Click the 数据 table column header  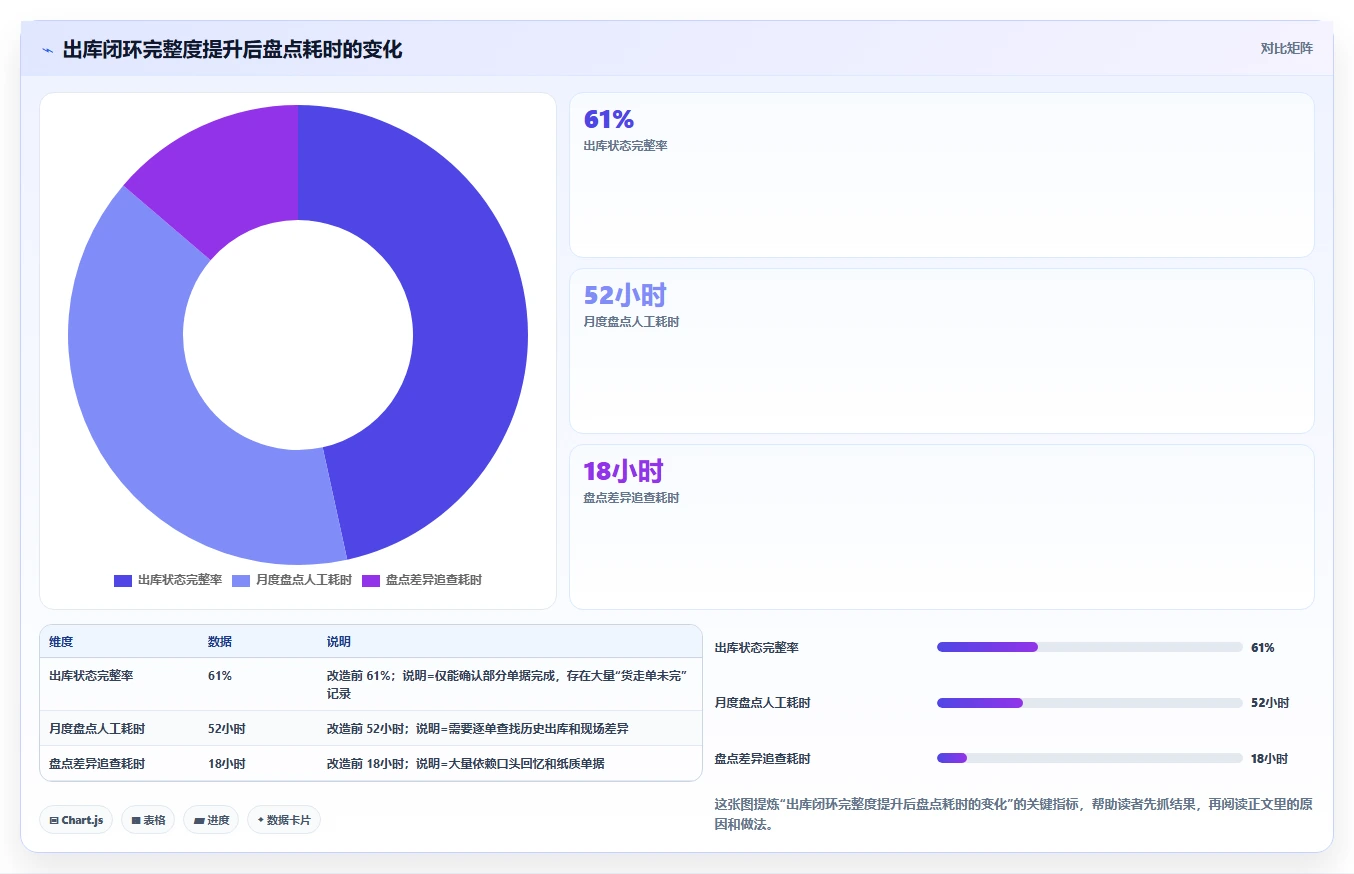[x=220, y=642]
